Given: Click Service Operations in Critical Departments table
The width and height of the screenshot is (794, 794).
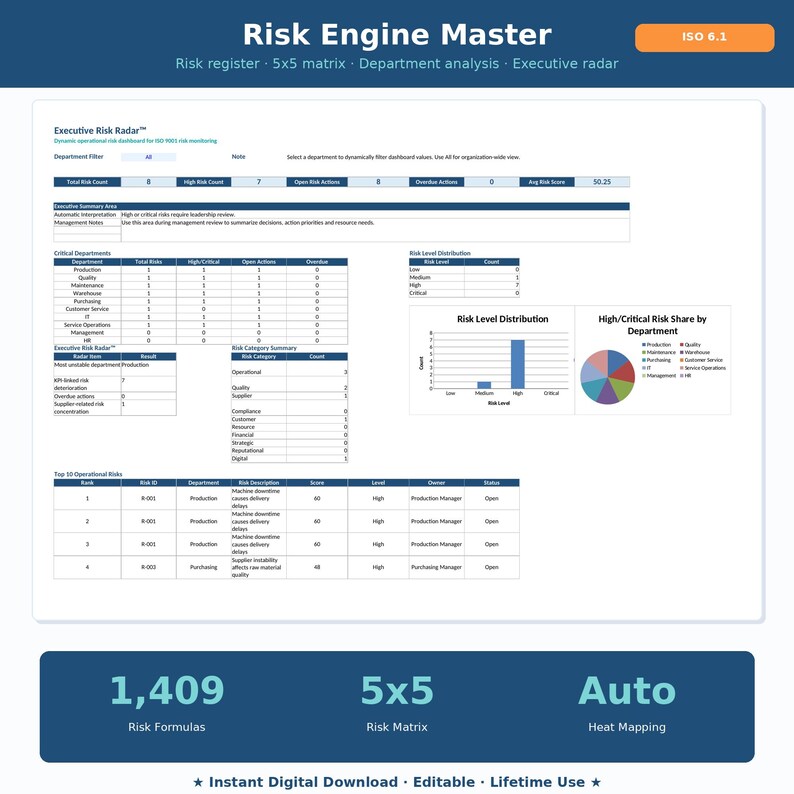Looking at the screenshot, I should [87, 325].
